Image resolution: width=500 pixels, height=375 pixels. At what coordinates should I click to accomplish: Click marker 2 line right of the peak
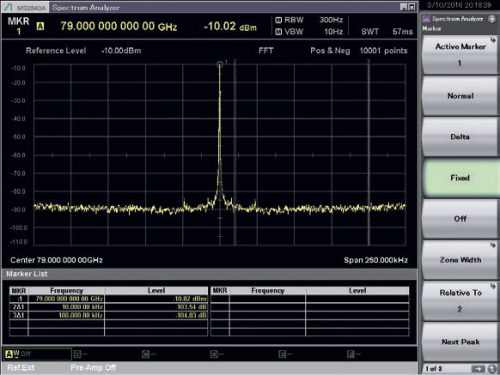coord(235,153)
